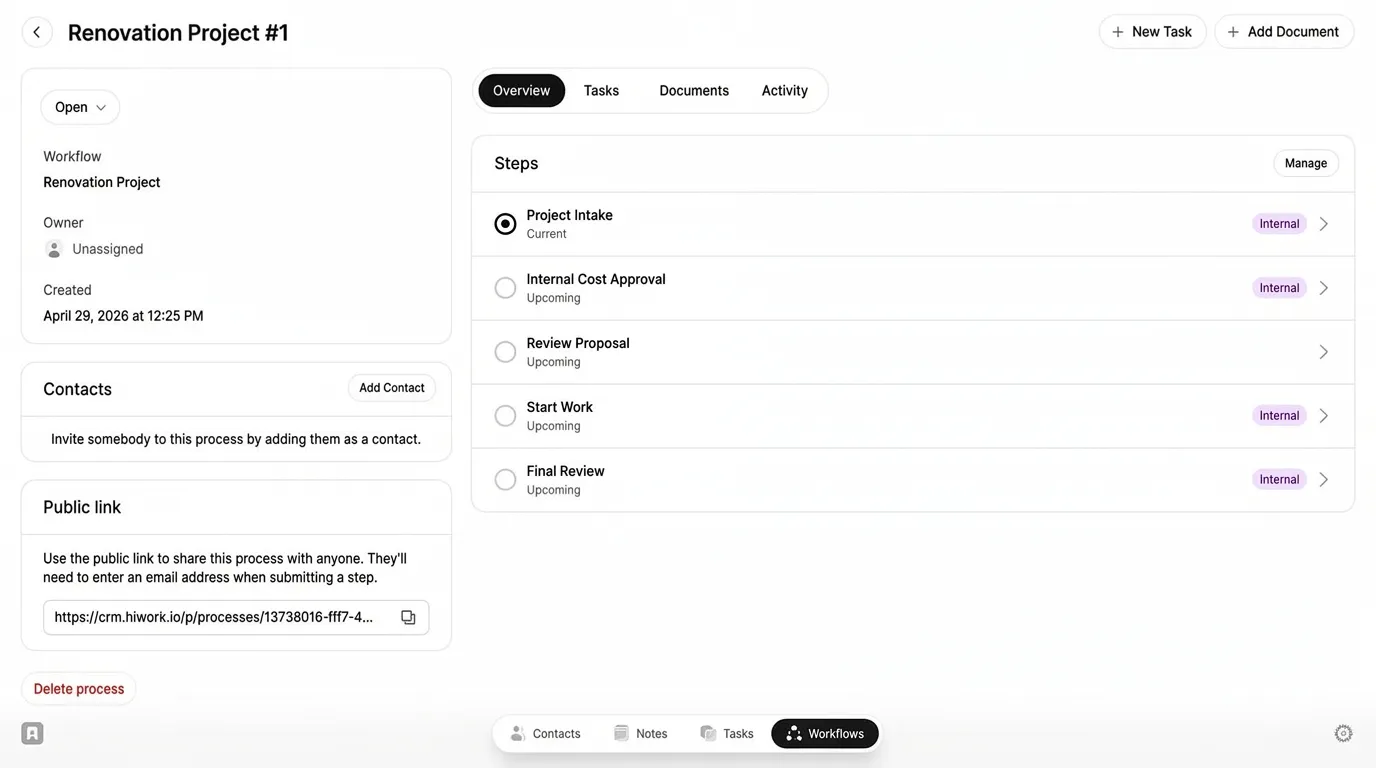Viewport: 1376px width, 768px height.
Task: Go to Tasks in bottom navigation
Action: tap(727, 733)
